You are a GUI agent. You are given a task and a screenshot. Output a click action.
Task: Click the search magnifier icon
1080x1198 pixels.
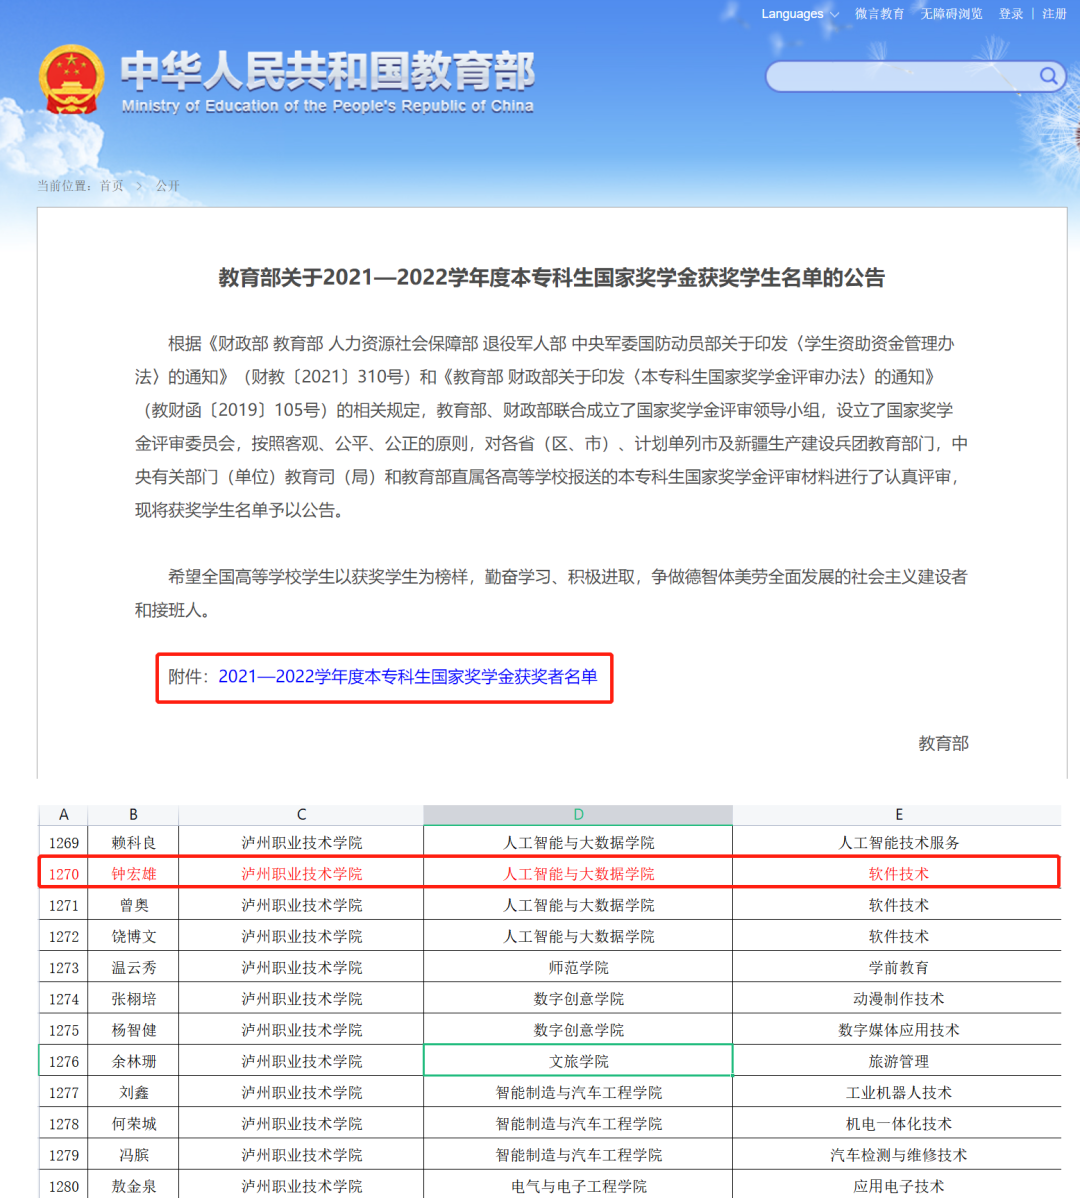coord(1048,76)
